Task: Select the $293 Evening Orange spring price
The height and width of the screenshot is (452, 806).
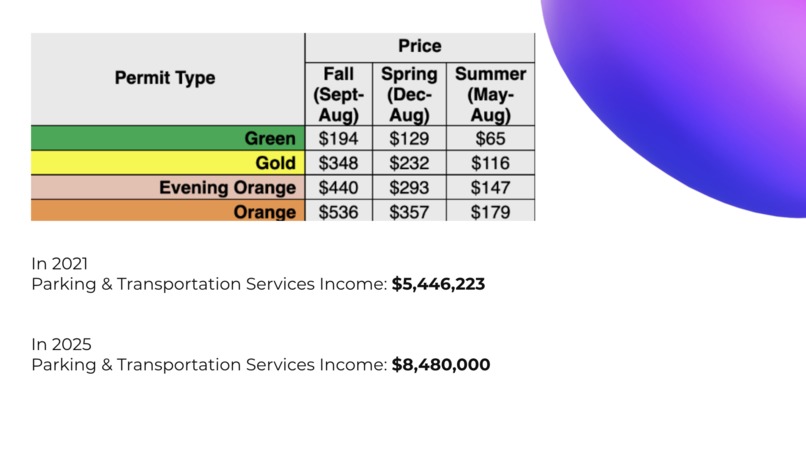Action: tap(409, 188)
